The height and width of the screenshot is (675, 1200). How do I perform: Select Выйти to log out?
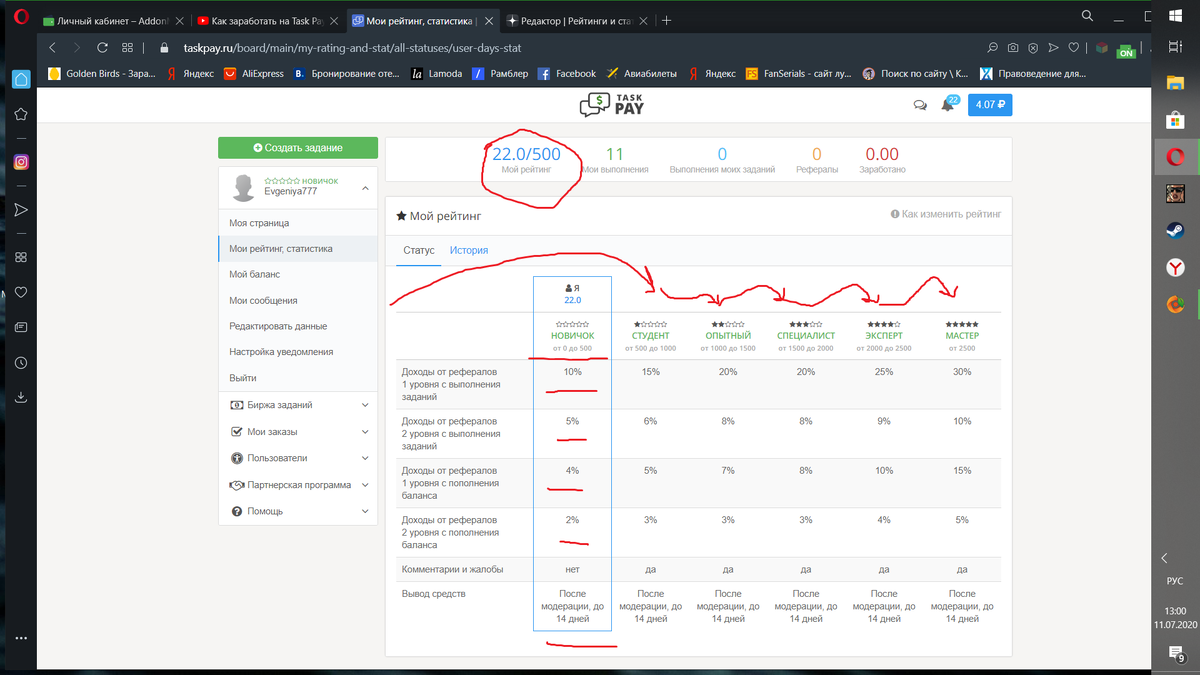pos(298,378)
